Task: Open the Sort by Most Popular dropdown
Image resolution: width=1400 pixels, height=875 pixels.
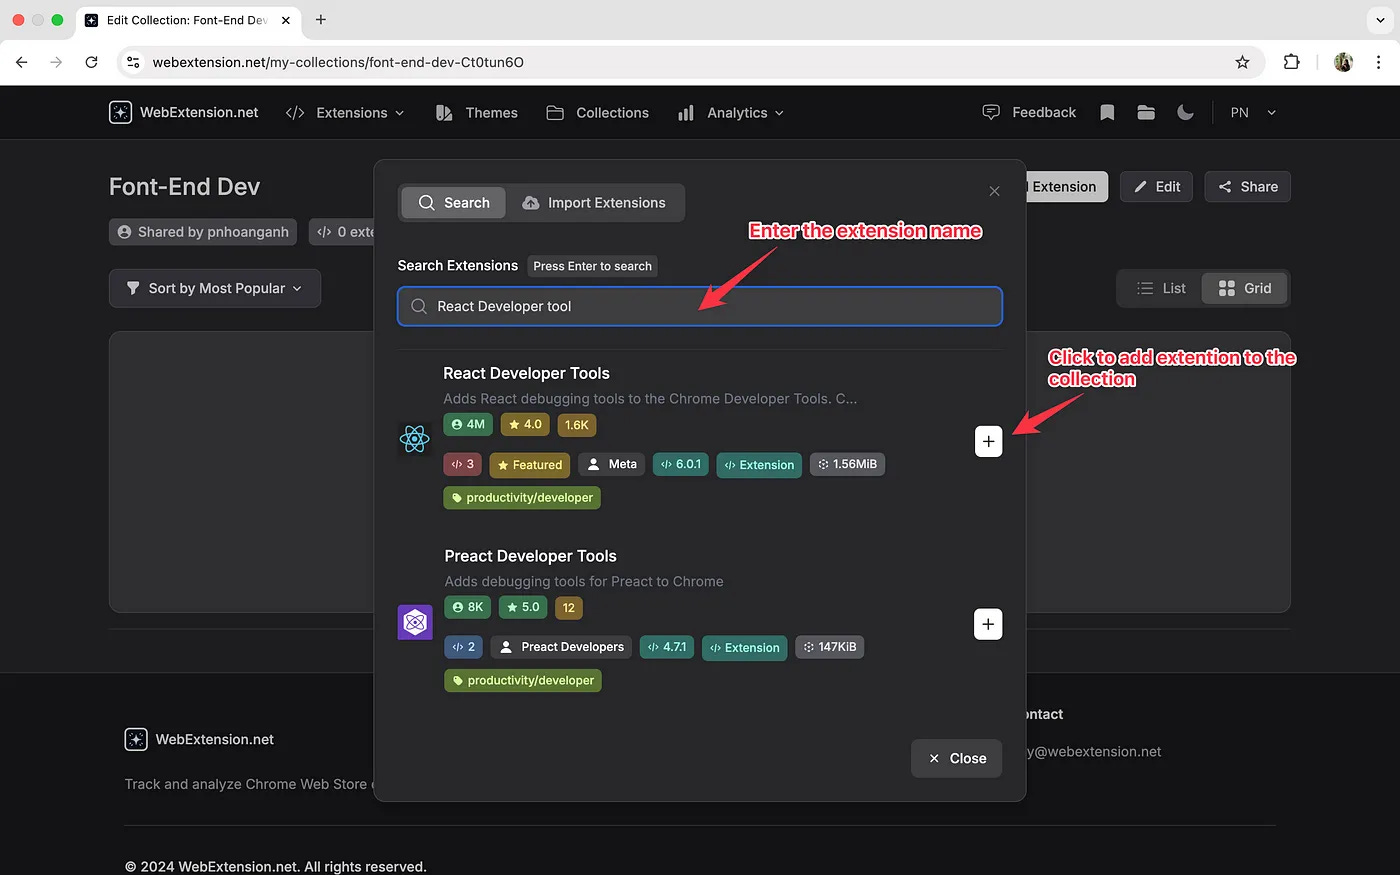Action: (215, 288)
